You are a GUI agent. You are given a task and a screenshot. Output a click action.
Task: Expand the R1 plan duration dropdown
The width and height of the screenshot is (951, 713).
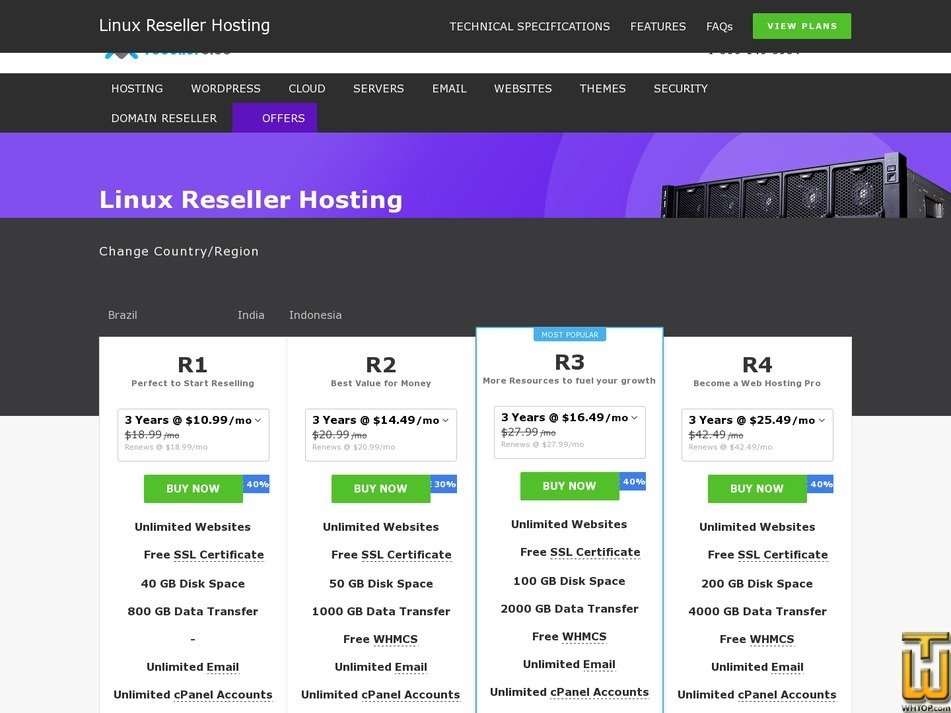(192, 421)
